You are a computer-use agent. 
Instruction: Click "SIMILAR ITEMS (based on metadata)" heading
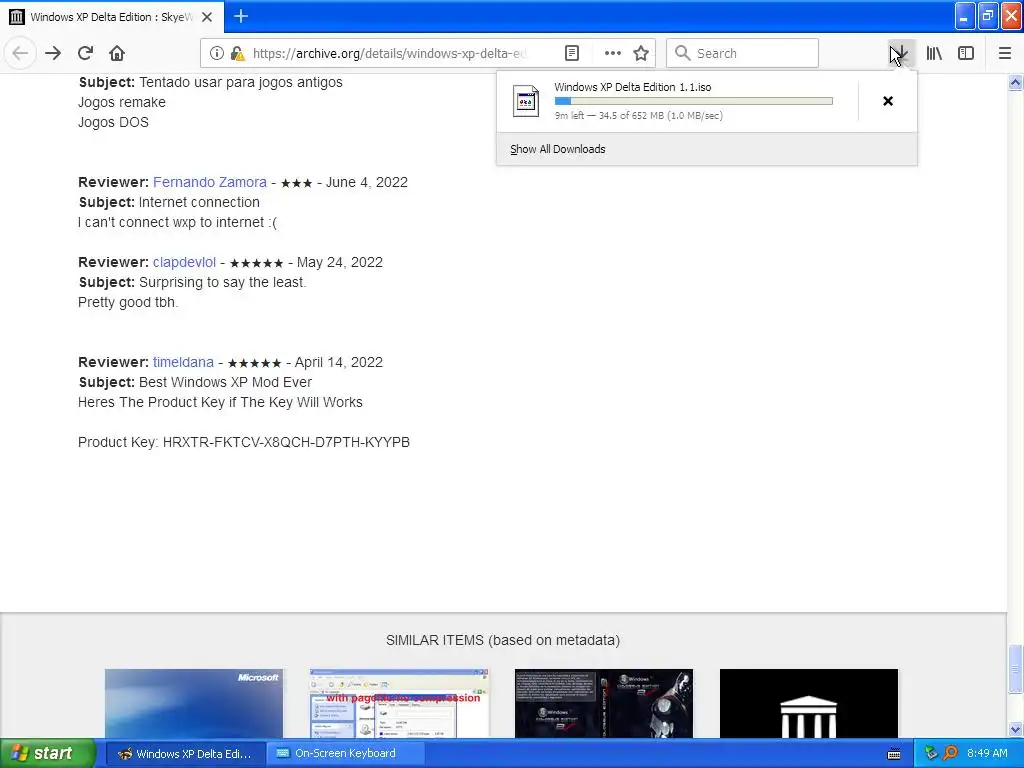[503, 640]
